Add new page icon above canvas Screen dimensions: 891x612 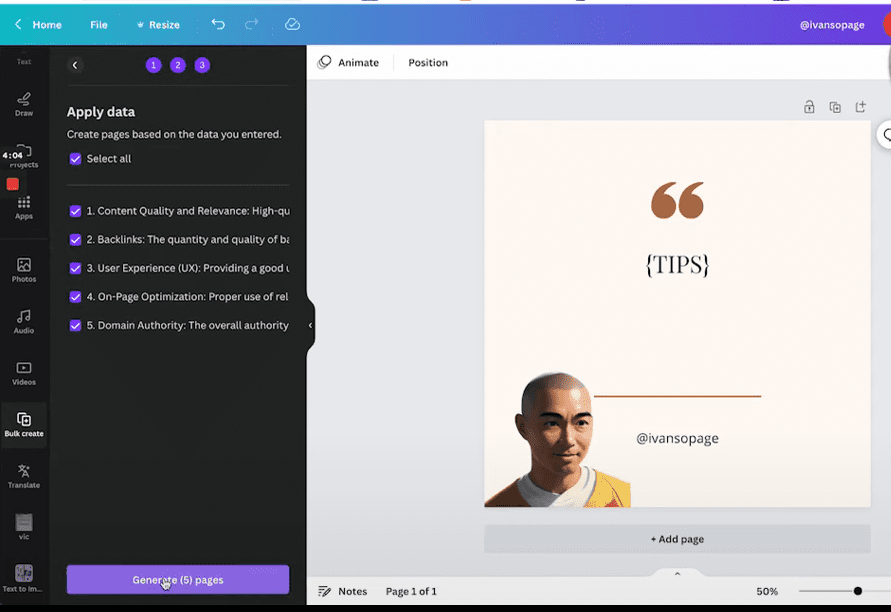860,106
